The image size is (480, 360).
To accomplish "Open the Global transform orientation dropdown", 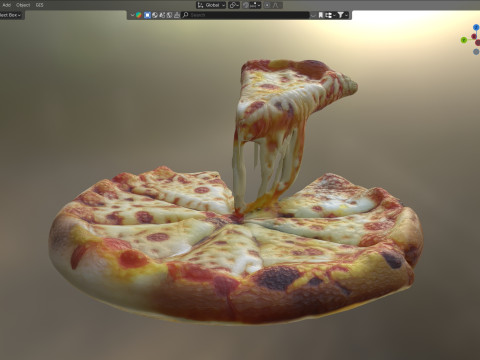I will click(211, 5).
